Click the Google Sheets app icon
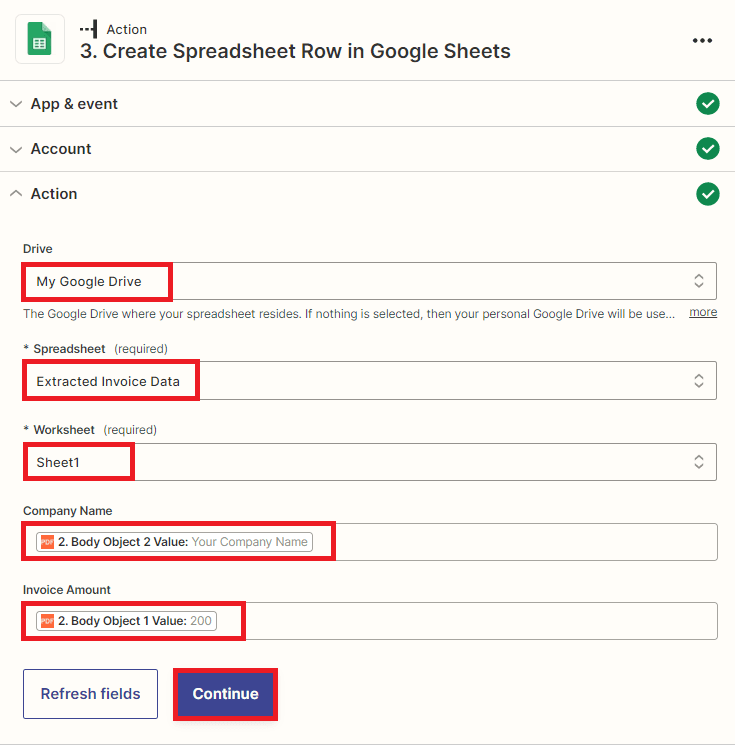Screen dimensions: 735x745 tap(40, 40)
